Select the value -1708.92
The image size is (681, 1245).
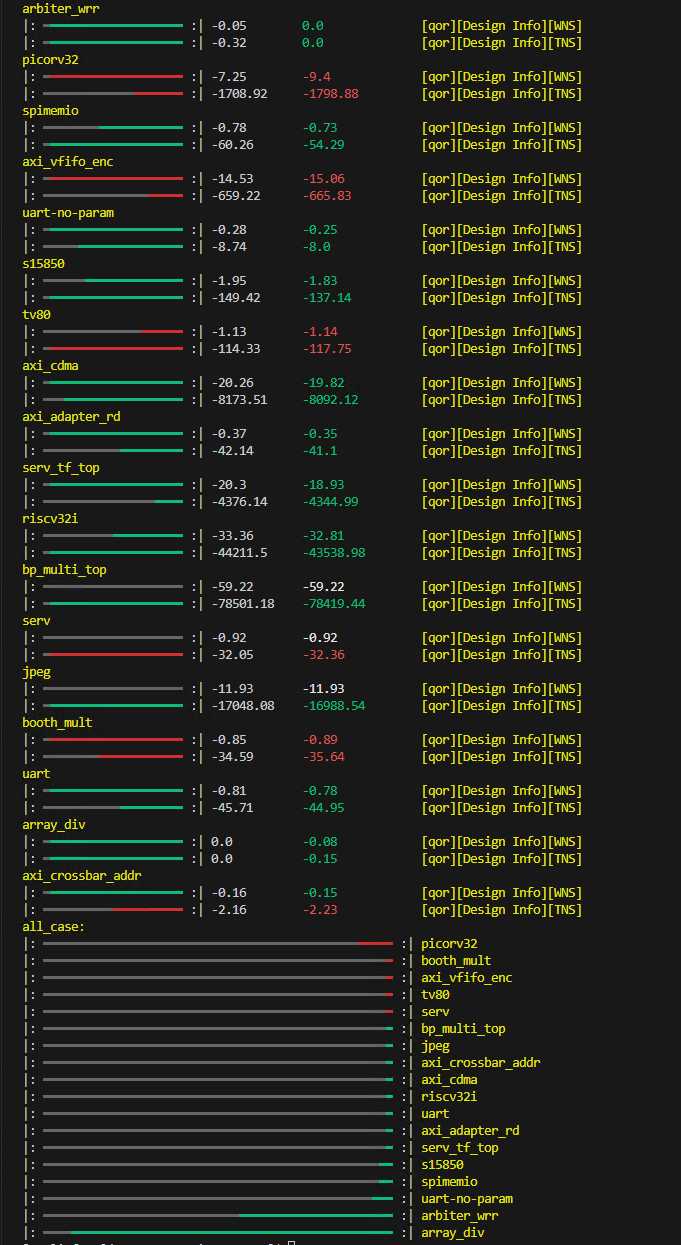point(239,94)
